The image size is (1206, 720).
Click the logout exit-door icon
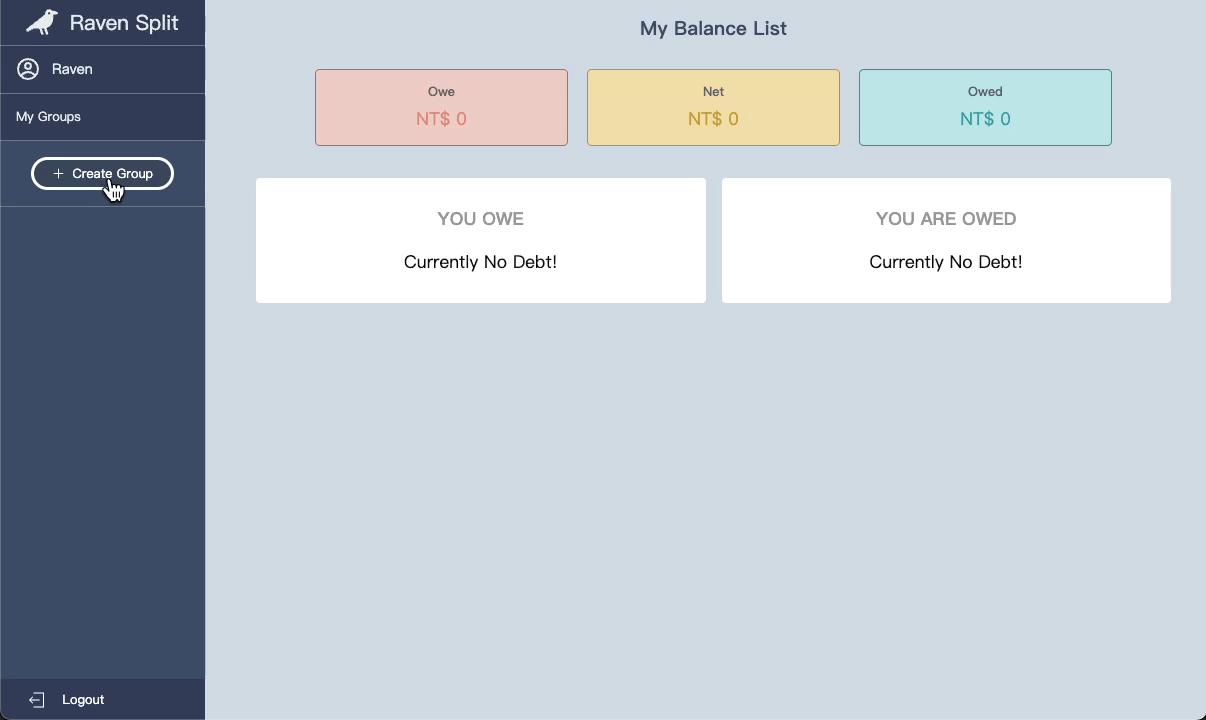(x=37, y=699)
